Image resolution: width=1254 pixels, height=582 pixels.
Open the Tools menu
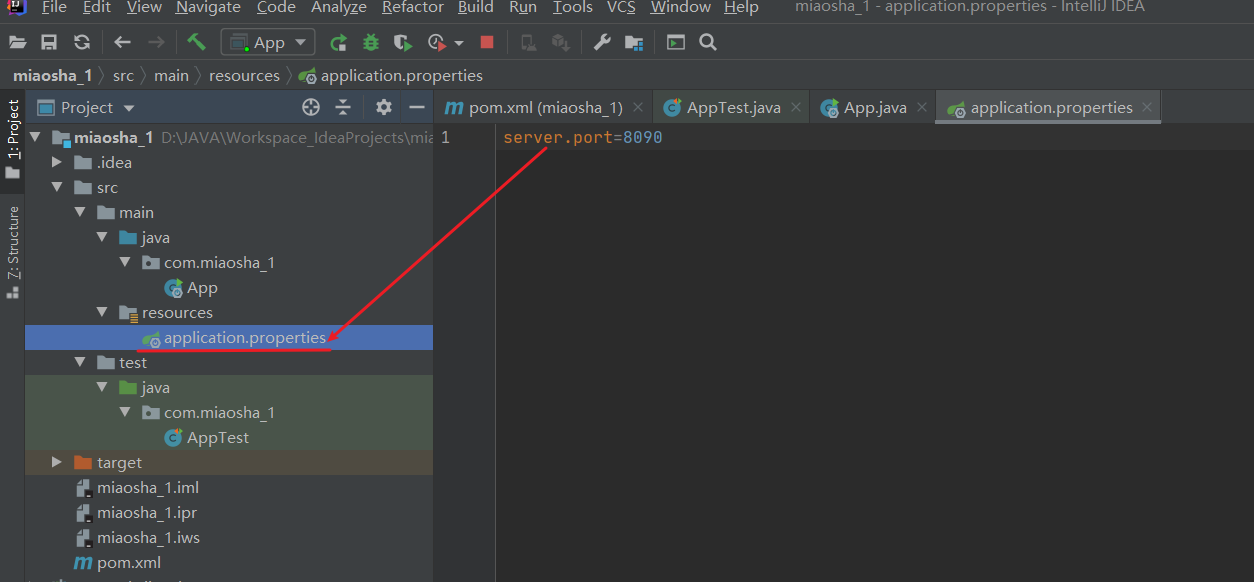573,8
